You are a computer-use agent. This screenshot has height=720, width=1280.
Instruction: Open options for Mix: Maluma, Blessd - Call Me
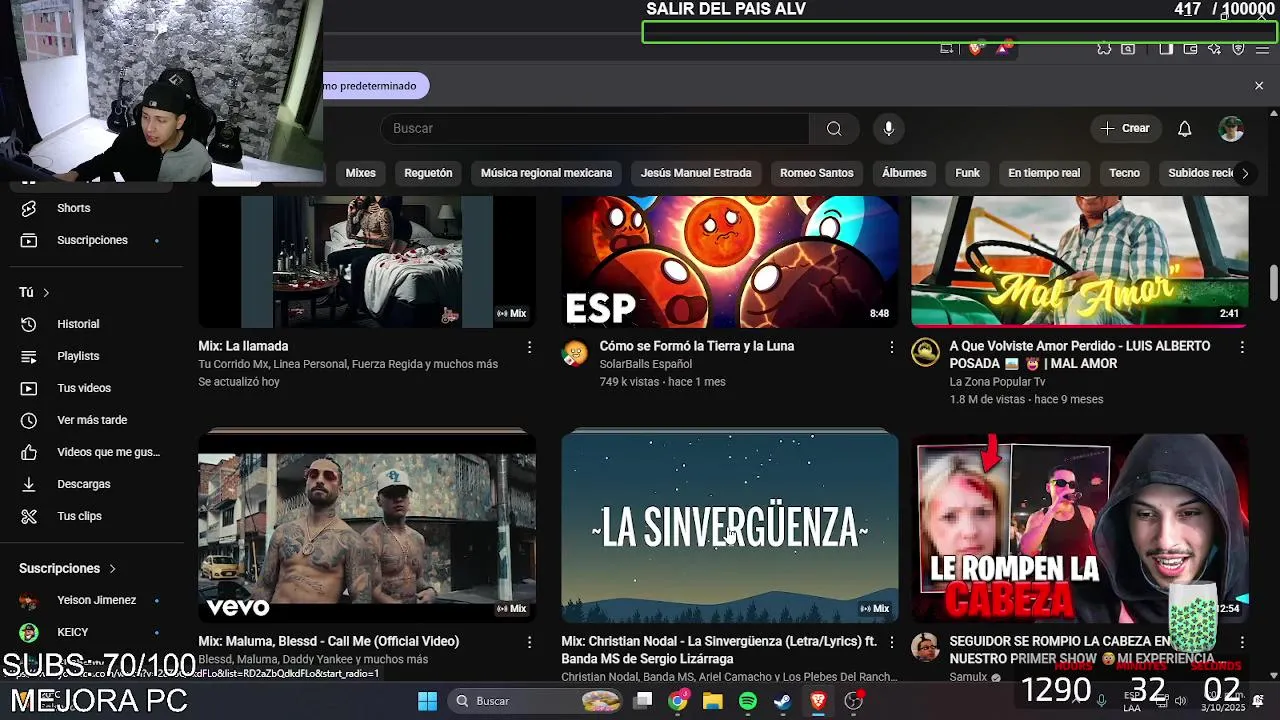click(529, 642)
